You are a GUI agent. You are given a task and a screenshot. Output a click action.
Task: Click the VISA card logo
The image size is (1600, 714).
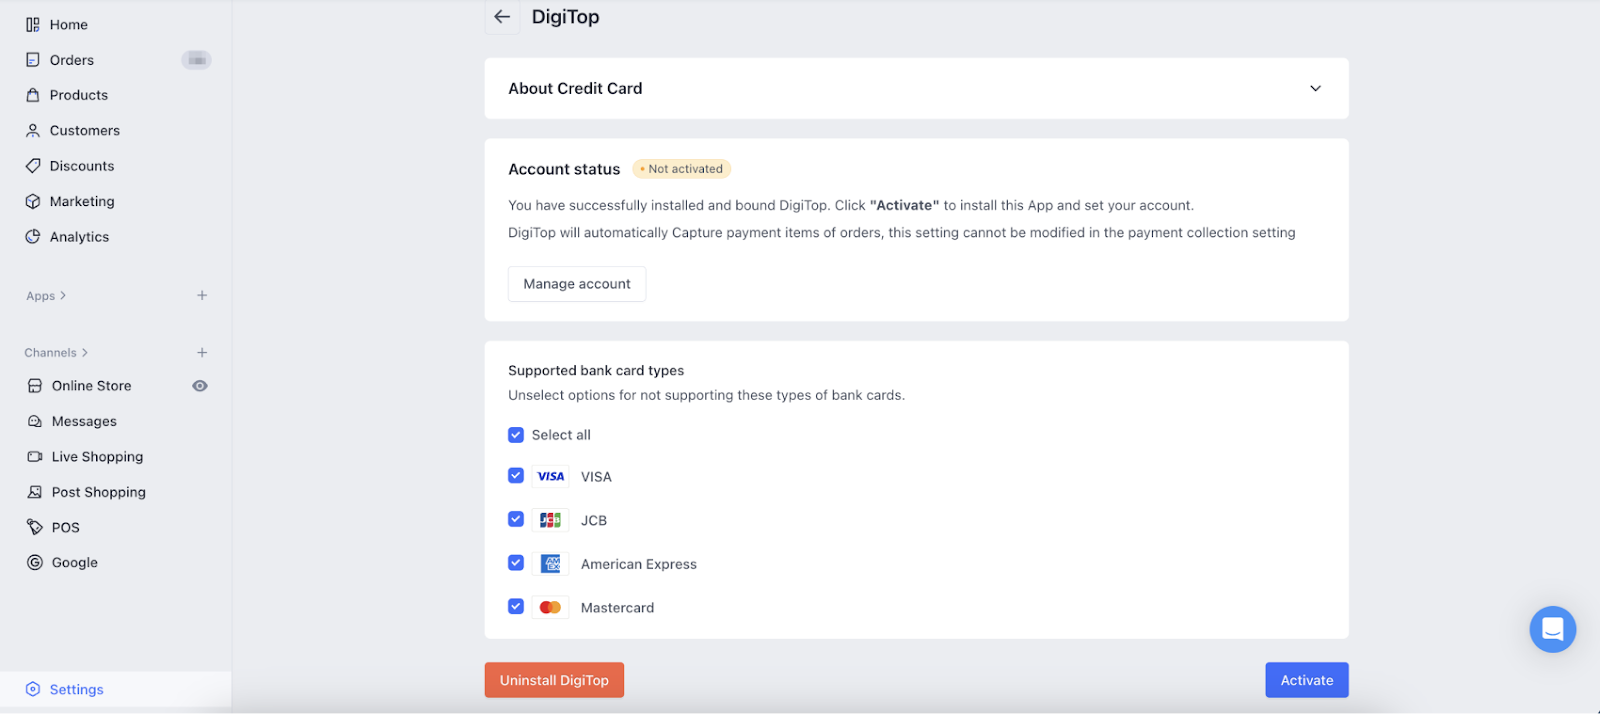pos(551,477)
